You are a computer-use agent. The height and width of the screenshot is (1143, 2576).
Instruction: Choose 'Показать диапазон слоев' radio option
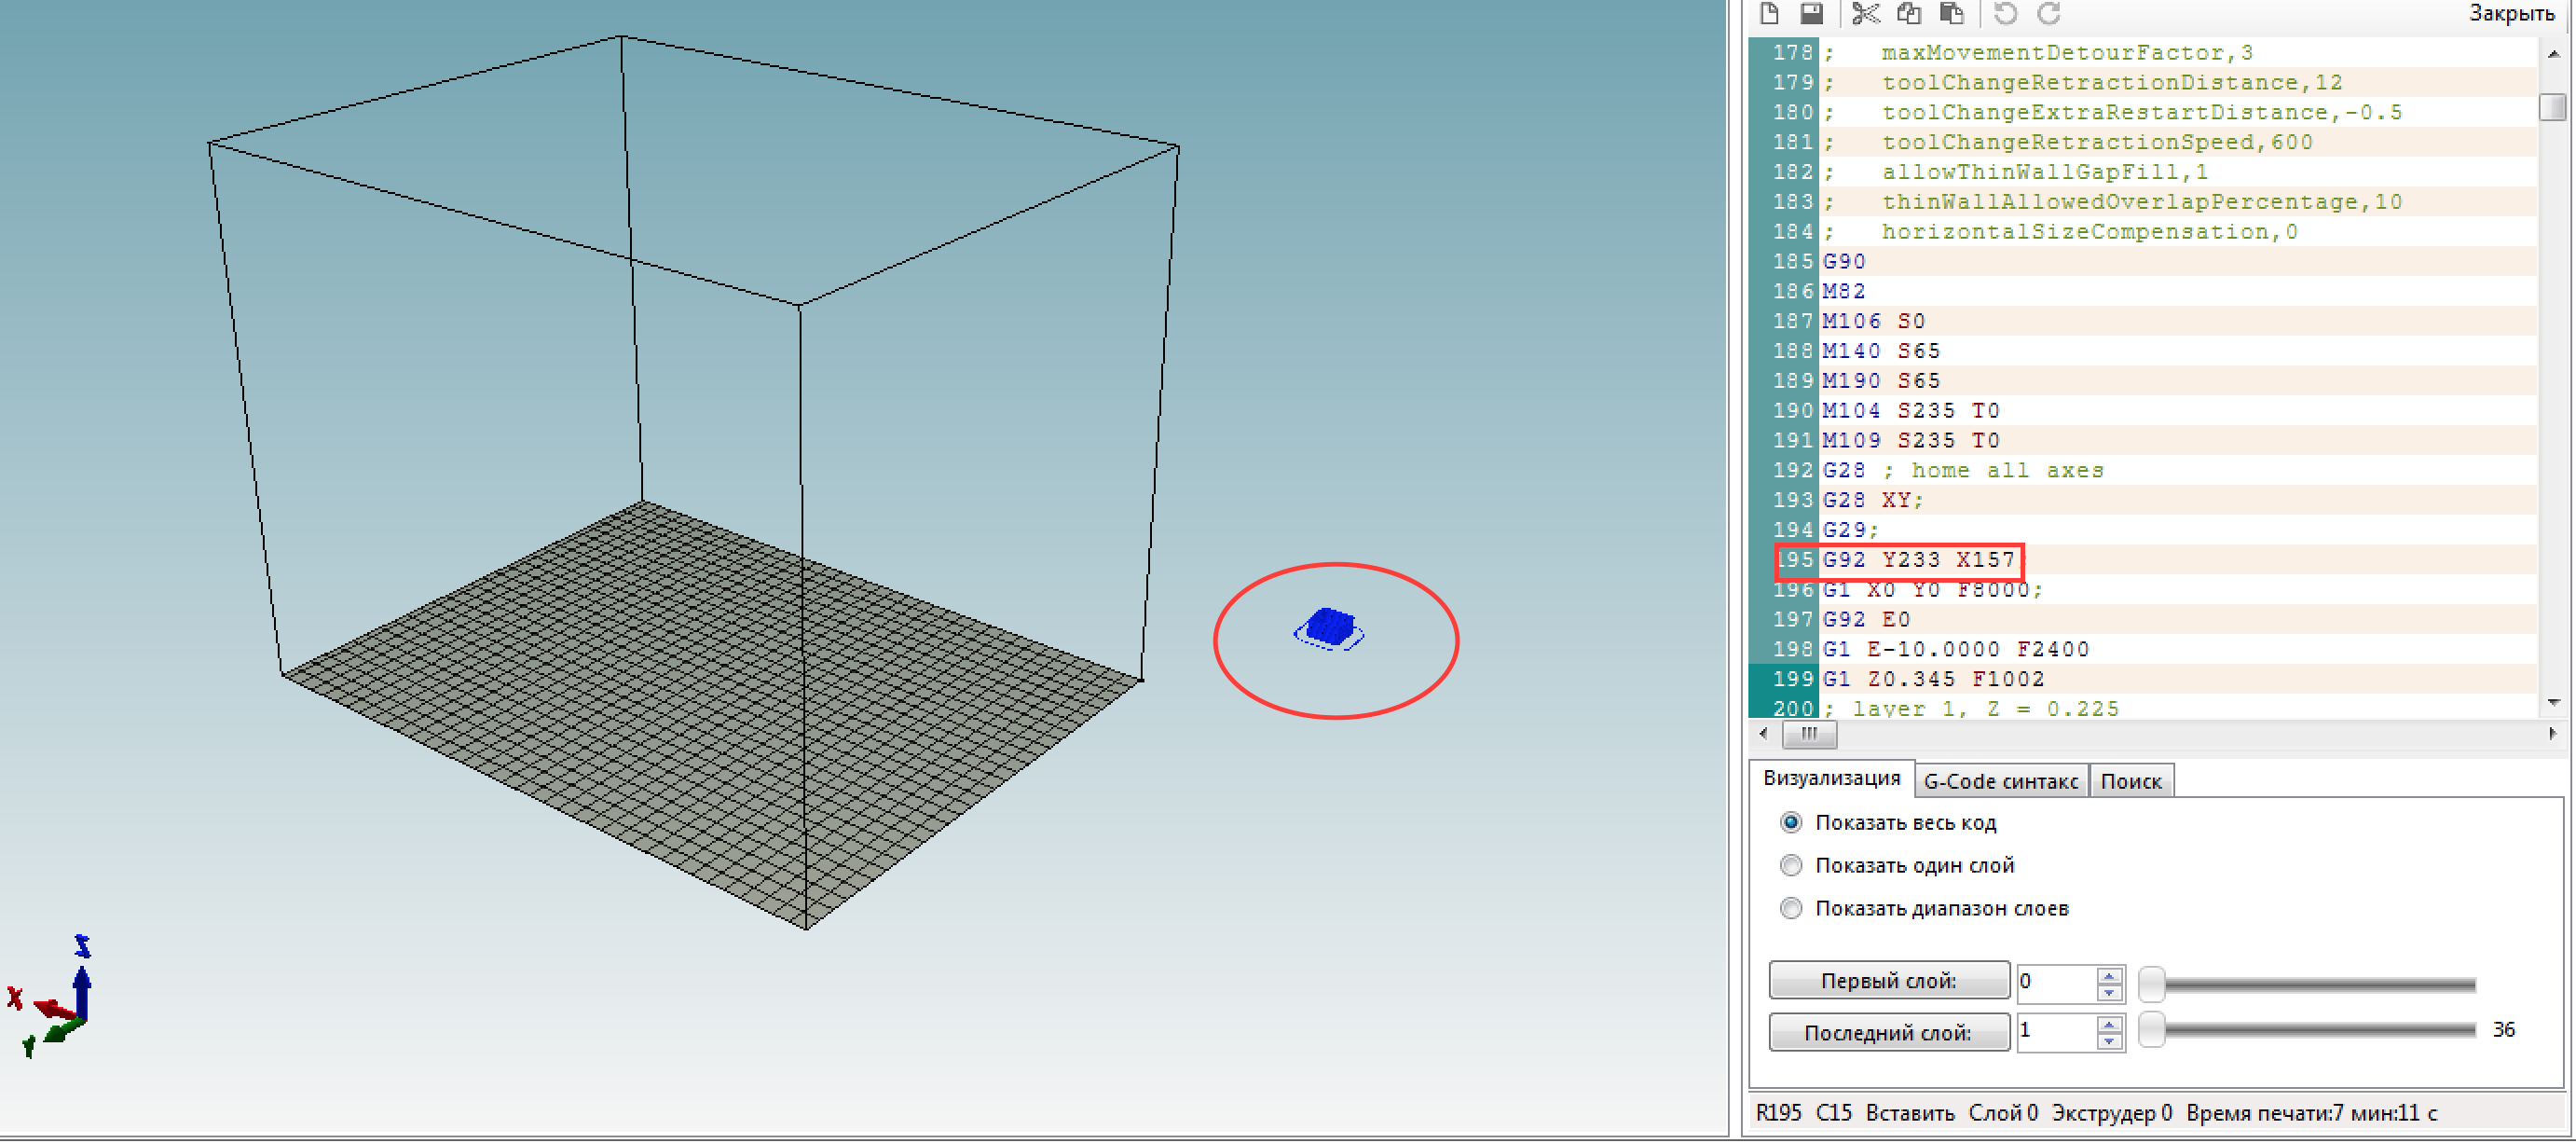coord(1791,909)
